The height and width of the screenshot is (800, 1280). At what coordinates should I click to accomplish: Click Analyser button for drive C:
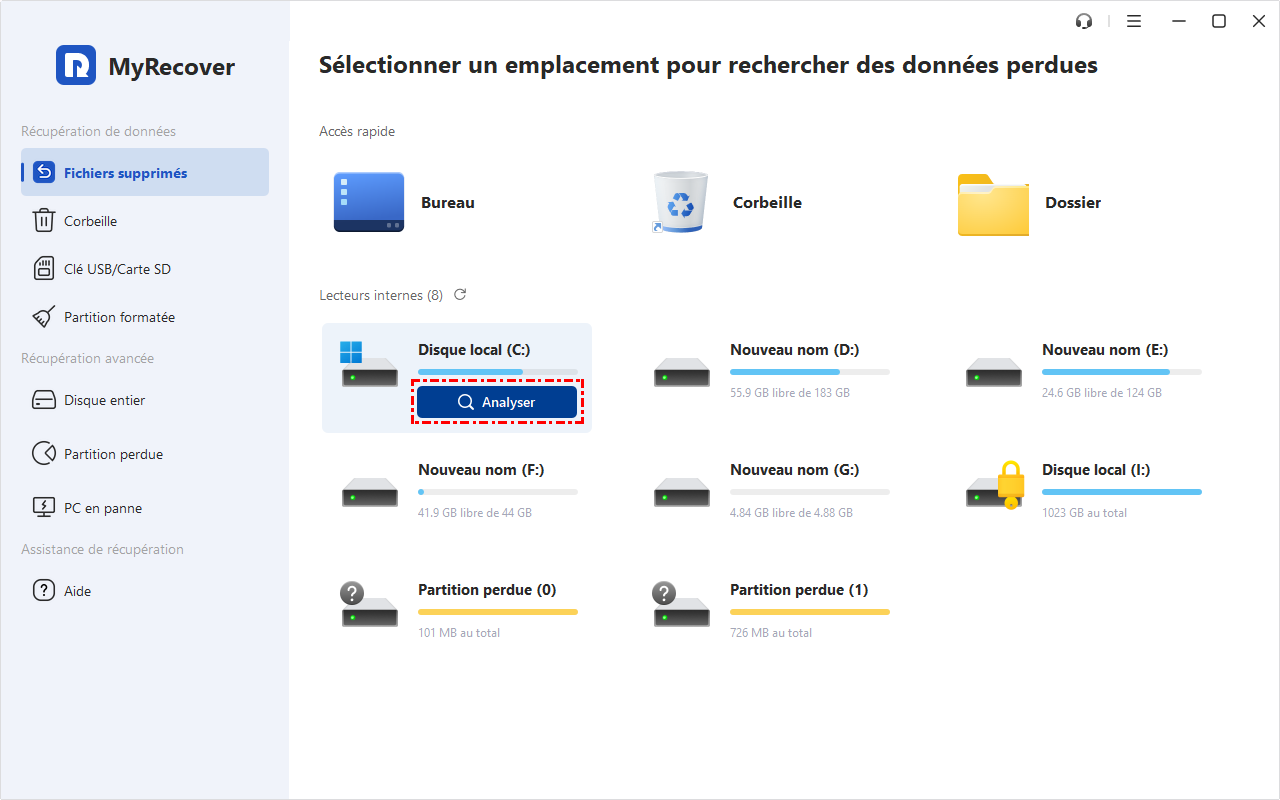497,402
